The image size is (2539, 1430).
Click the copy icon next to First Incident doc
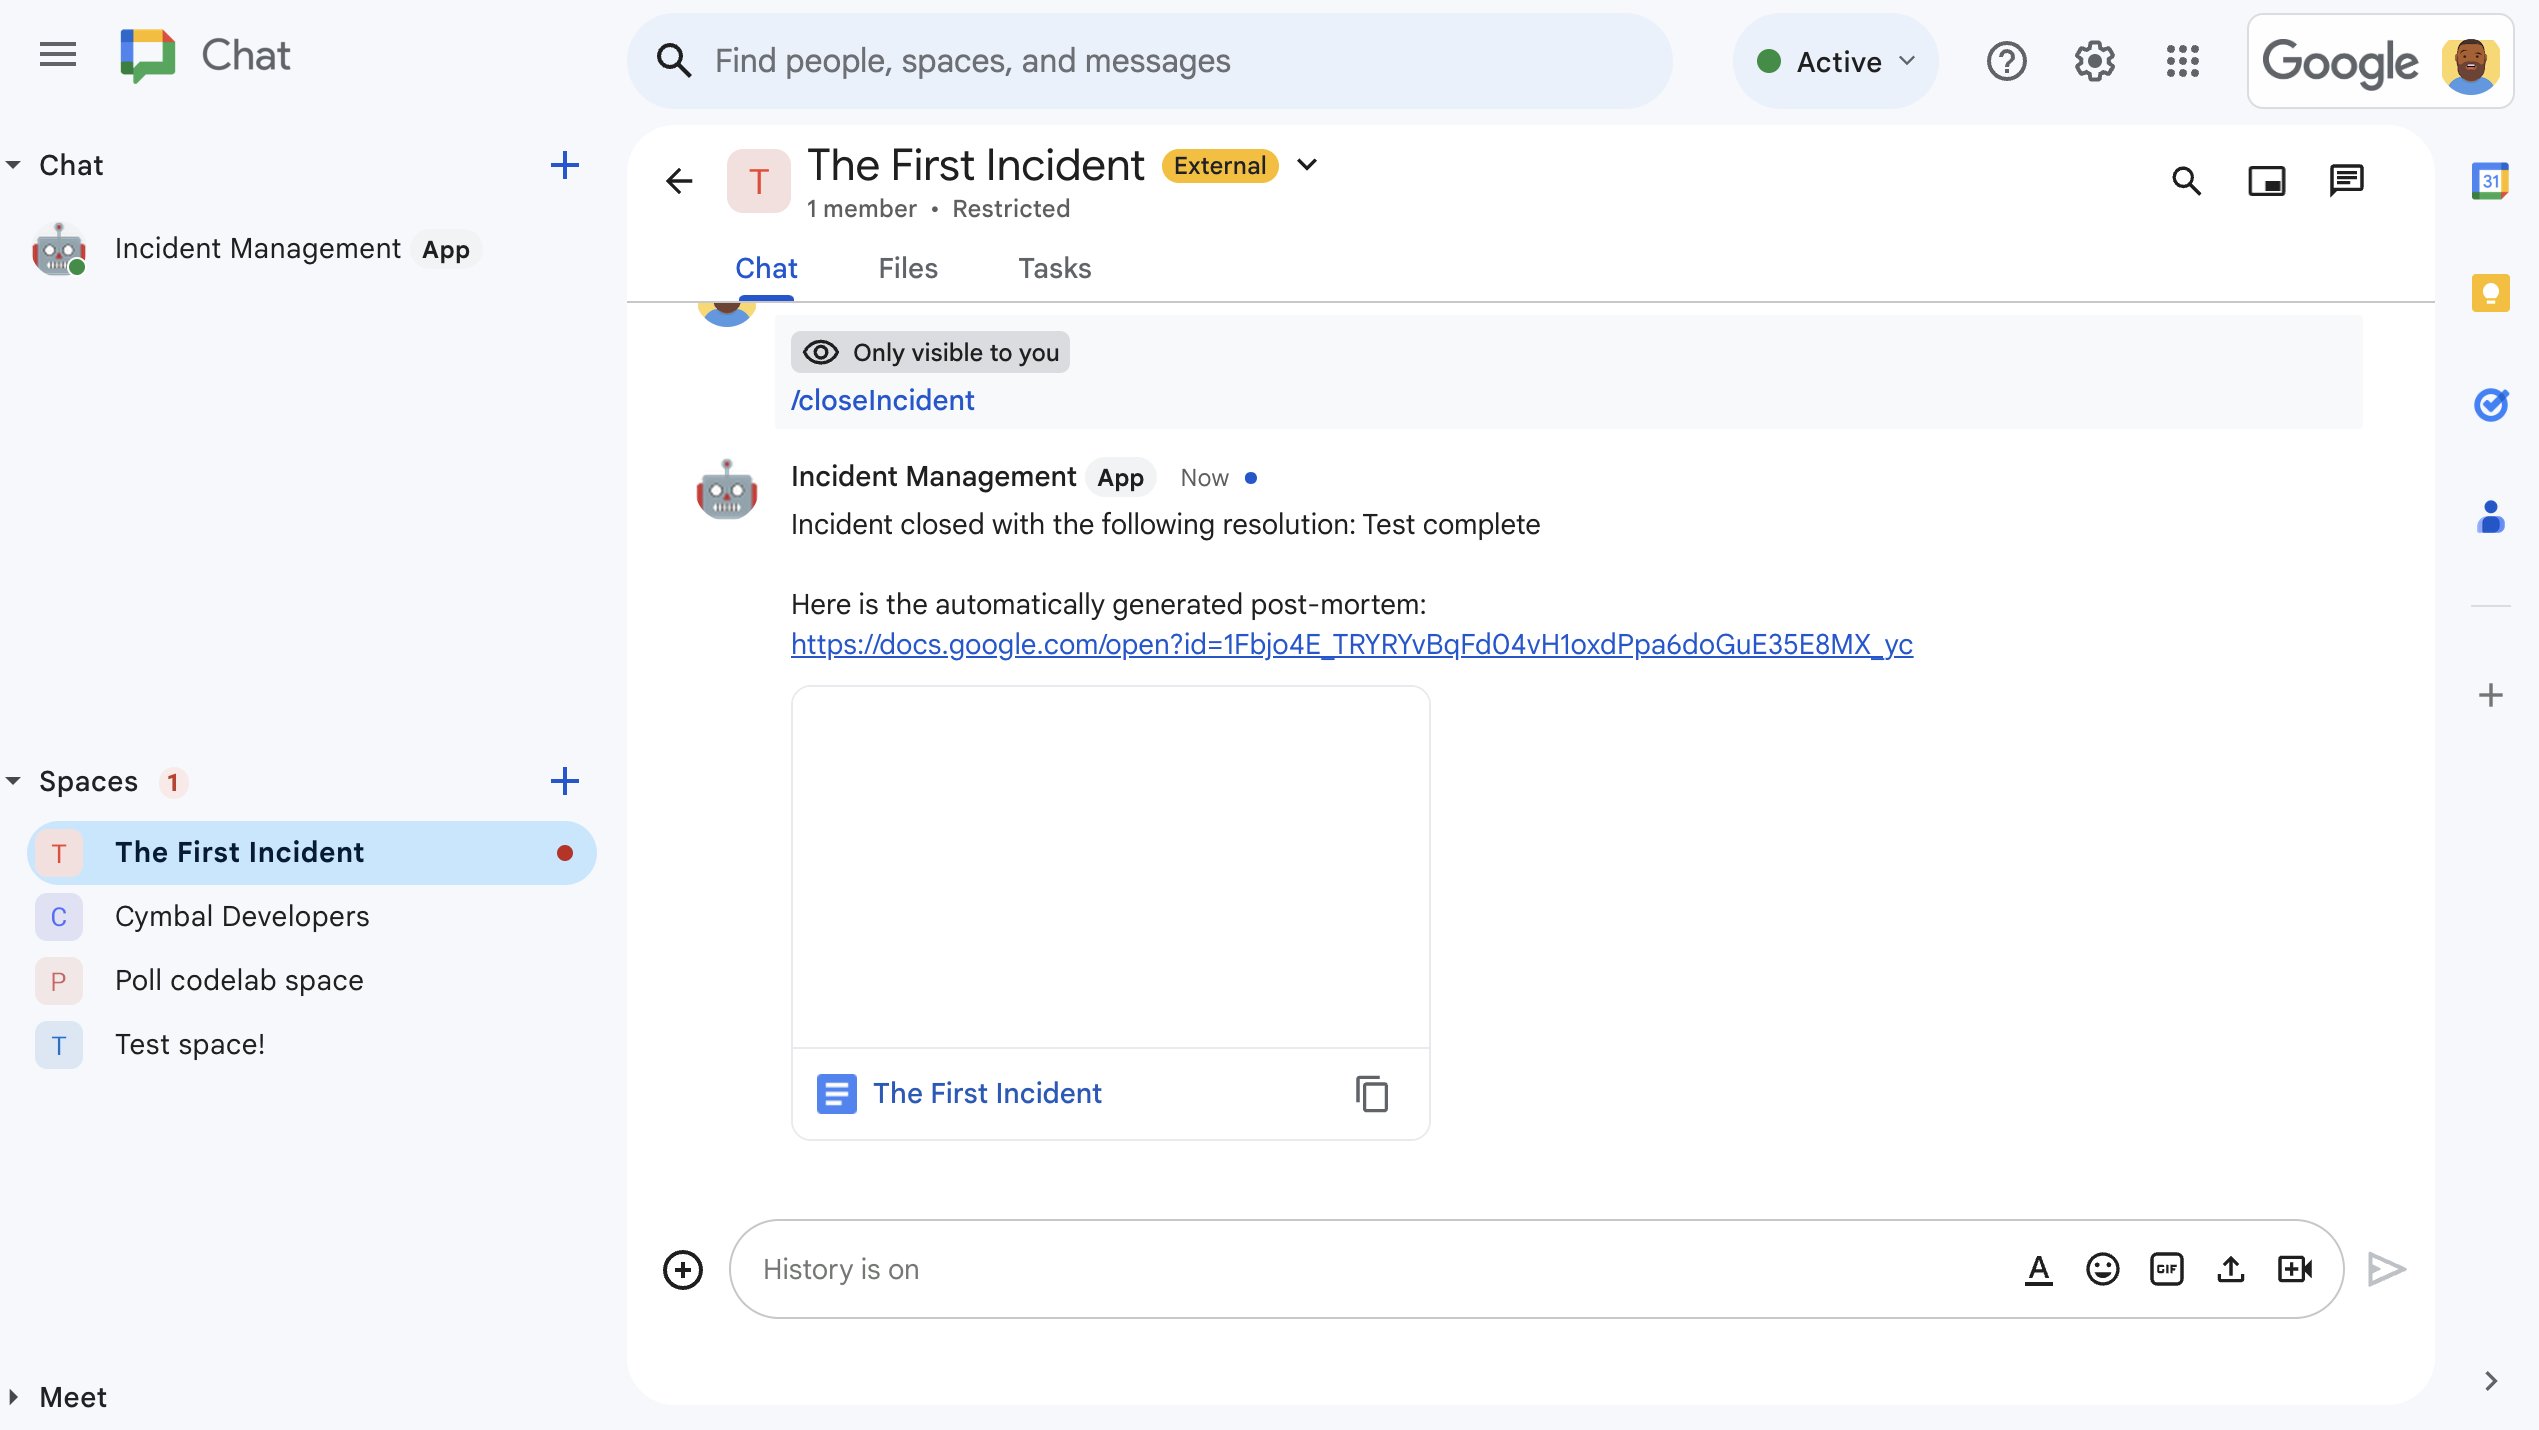coord(1372,1095)
